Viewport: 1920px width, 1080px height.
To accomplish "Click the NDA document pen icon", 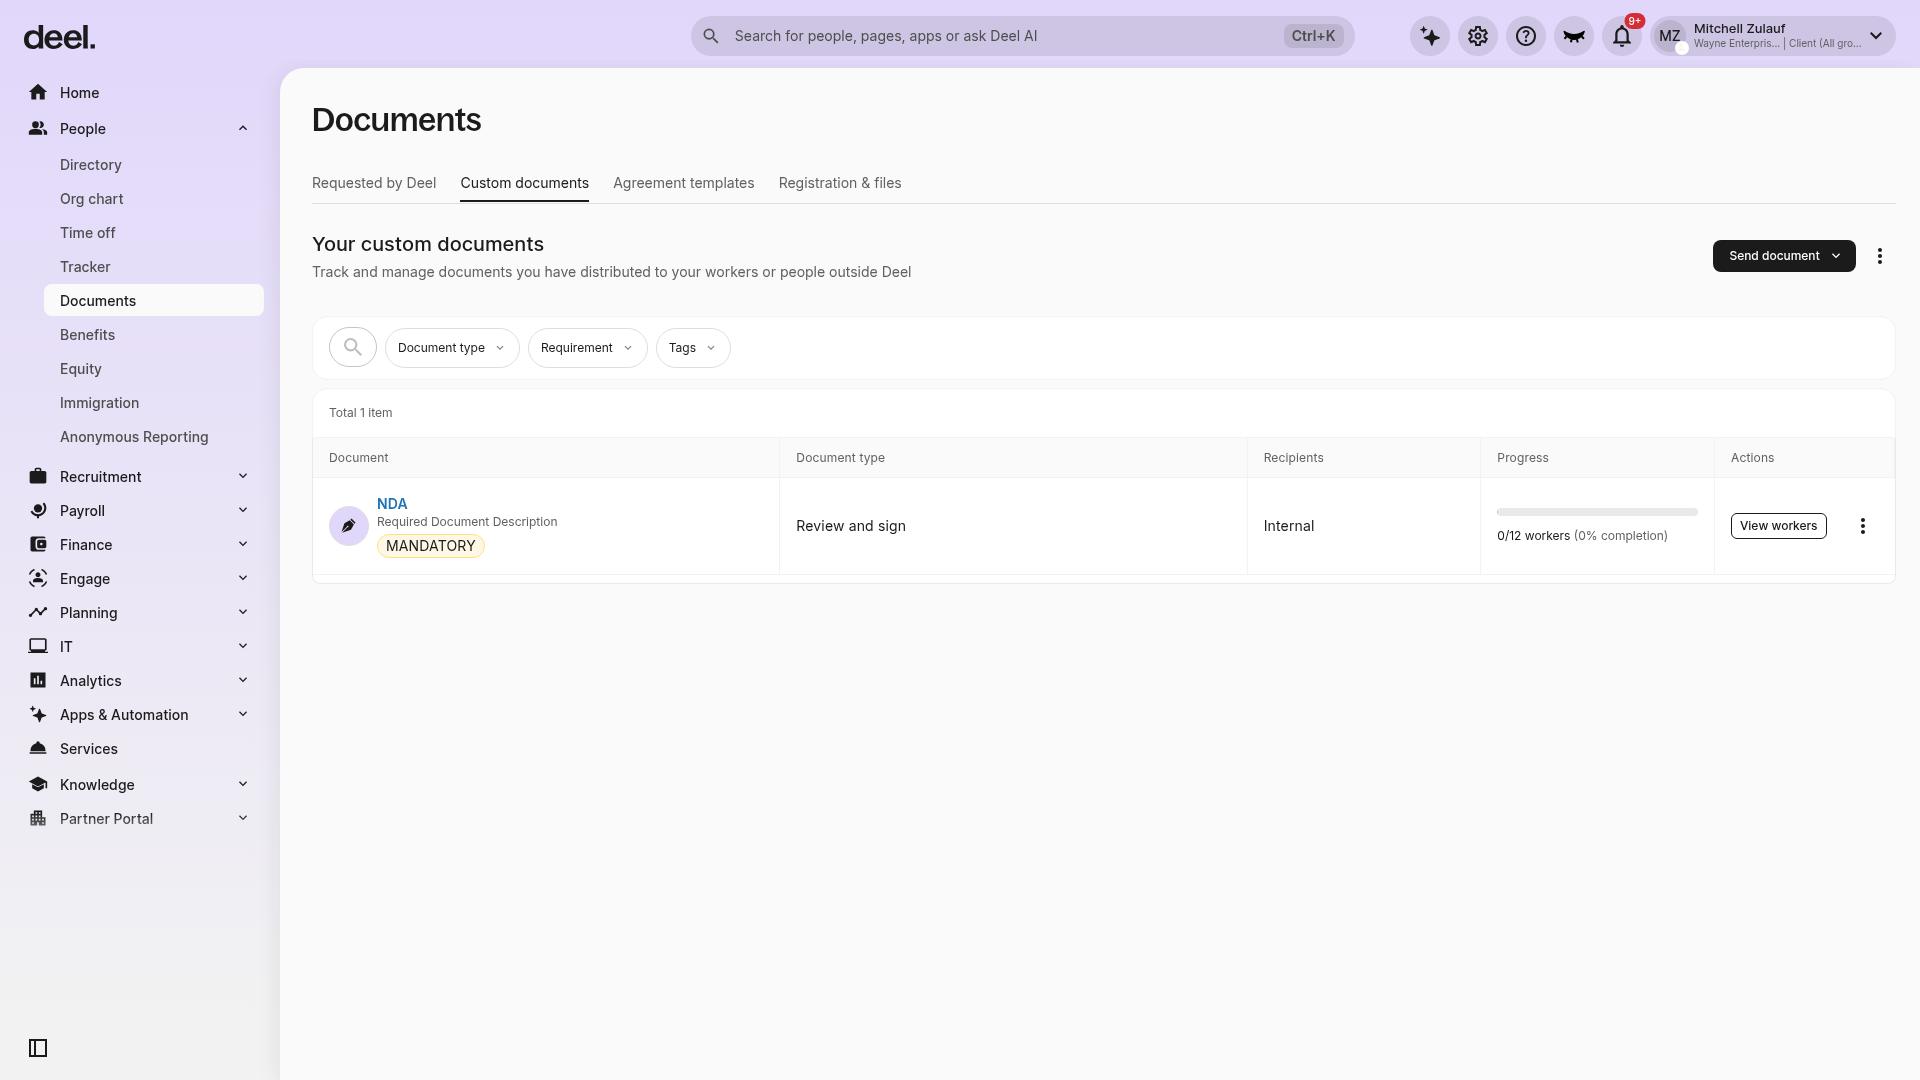I will point(349,526).
